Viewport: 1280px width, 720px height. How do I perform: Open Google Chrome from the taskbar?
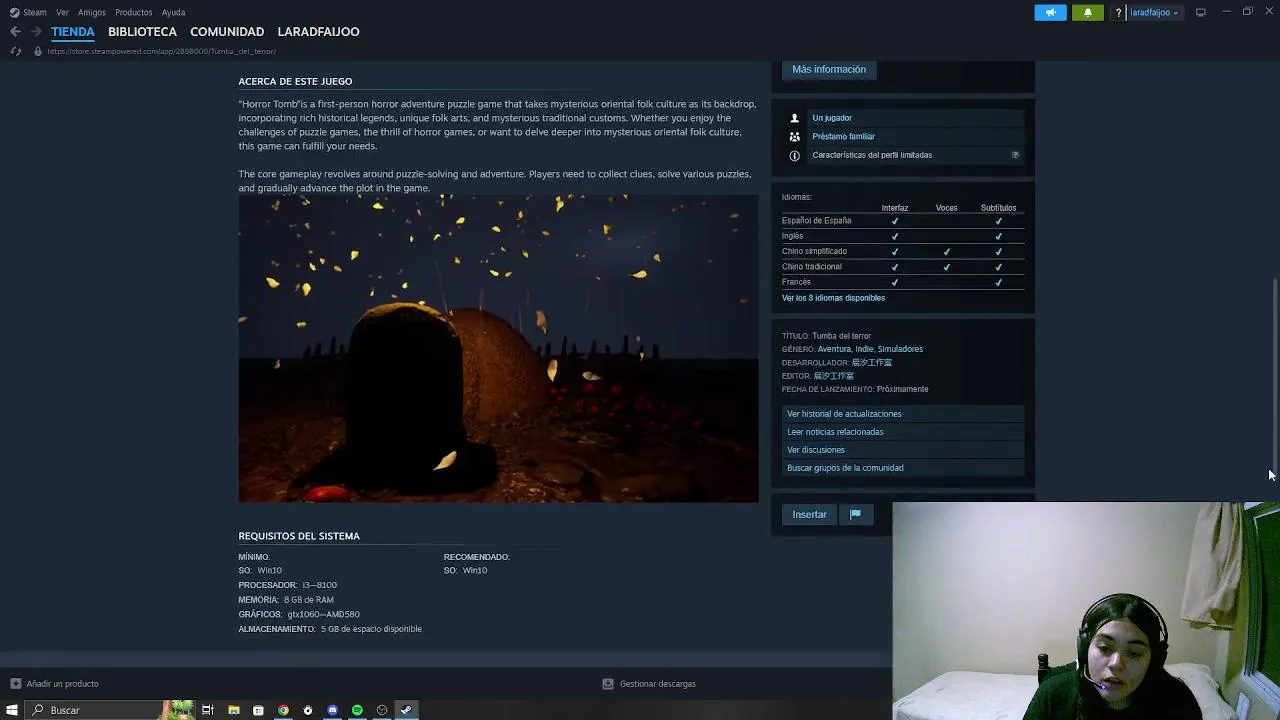283,710
